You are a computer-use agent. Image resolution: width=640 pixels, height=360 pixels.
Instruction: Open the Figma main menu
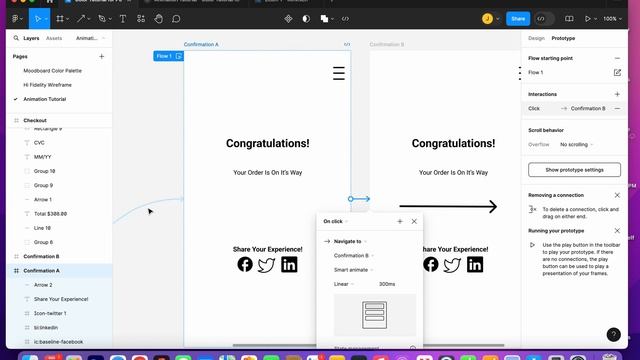click(17, 19)
